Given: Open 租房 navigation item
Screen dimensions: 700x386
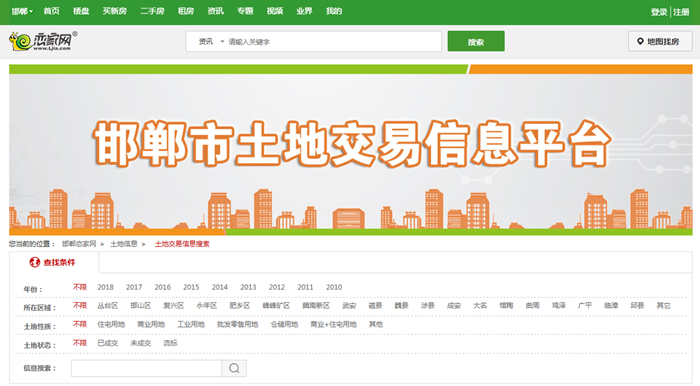Looking at the screenshot, I should pos(186,11).
